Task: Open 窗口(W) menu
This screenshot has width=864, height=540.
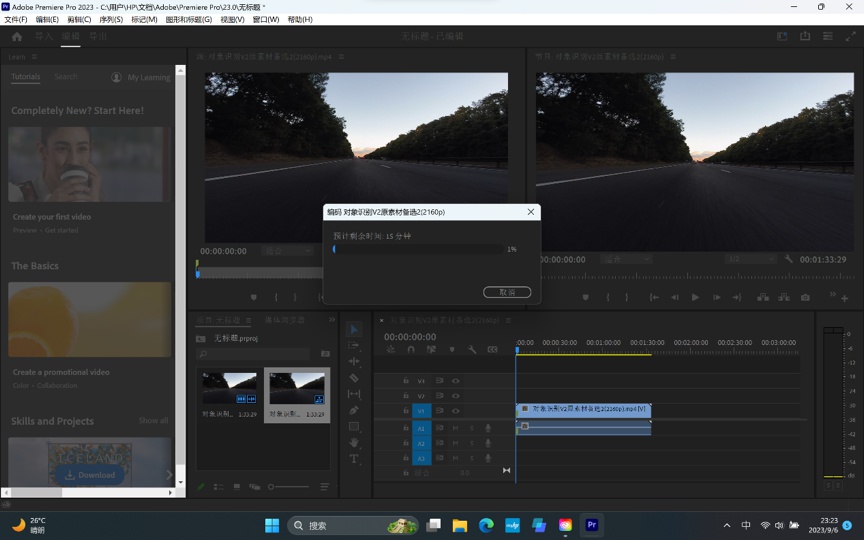Action: click(266, 19)
